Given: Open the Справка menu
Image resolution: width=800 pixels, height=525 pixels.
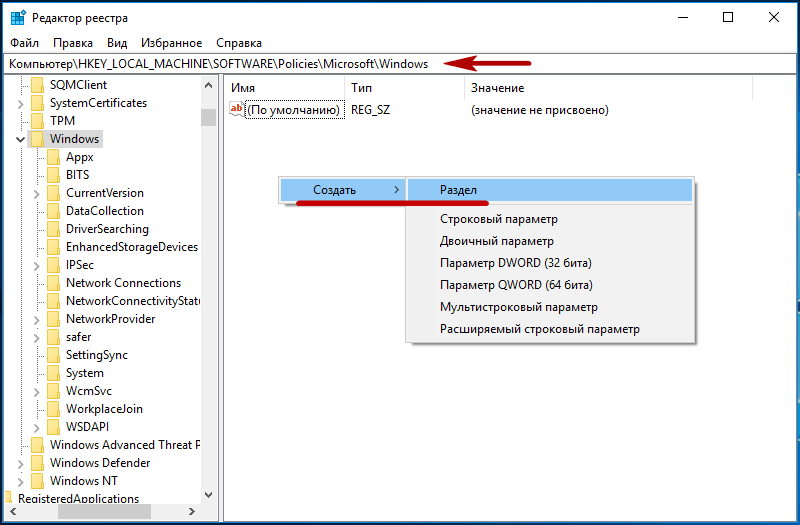Looking at the screenshot, I should point(239,43).
